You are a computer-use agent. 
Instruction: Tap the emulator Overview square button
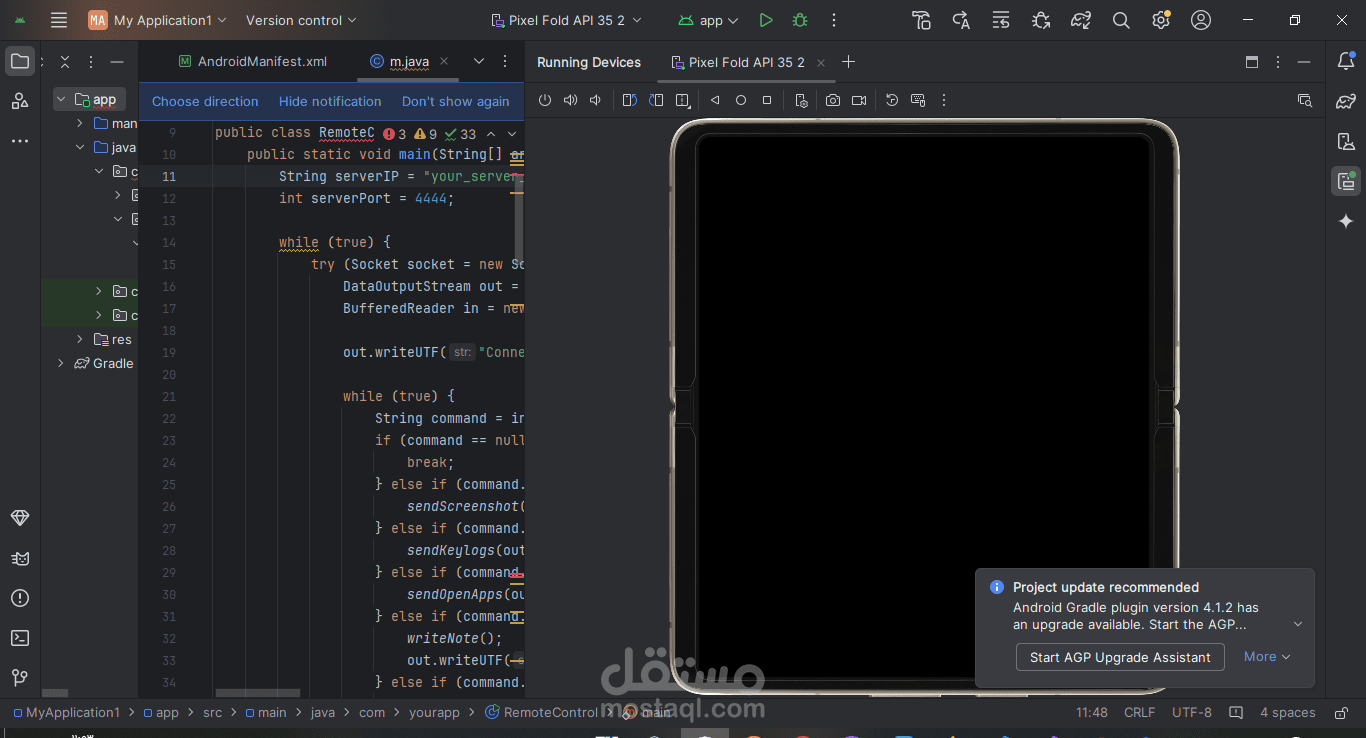767,100
